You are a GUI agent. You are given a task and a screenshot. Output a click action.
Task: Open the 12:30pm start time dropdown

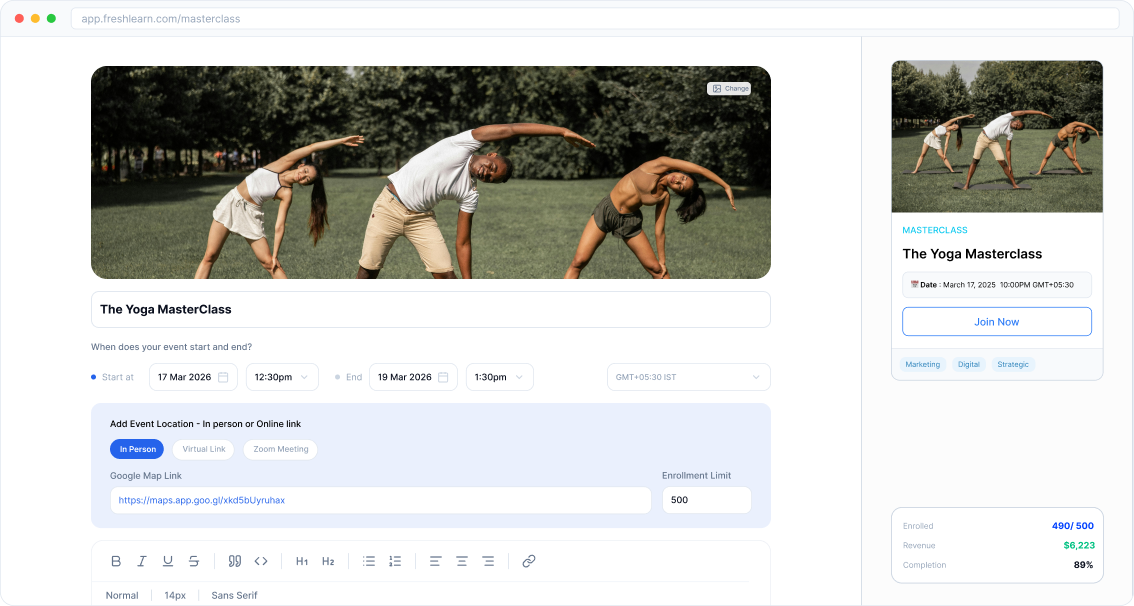pos(282,377)
